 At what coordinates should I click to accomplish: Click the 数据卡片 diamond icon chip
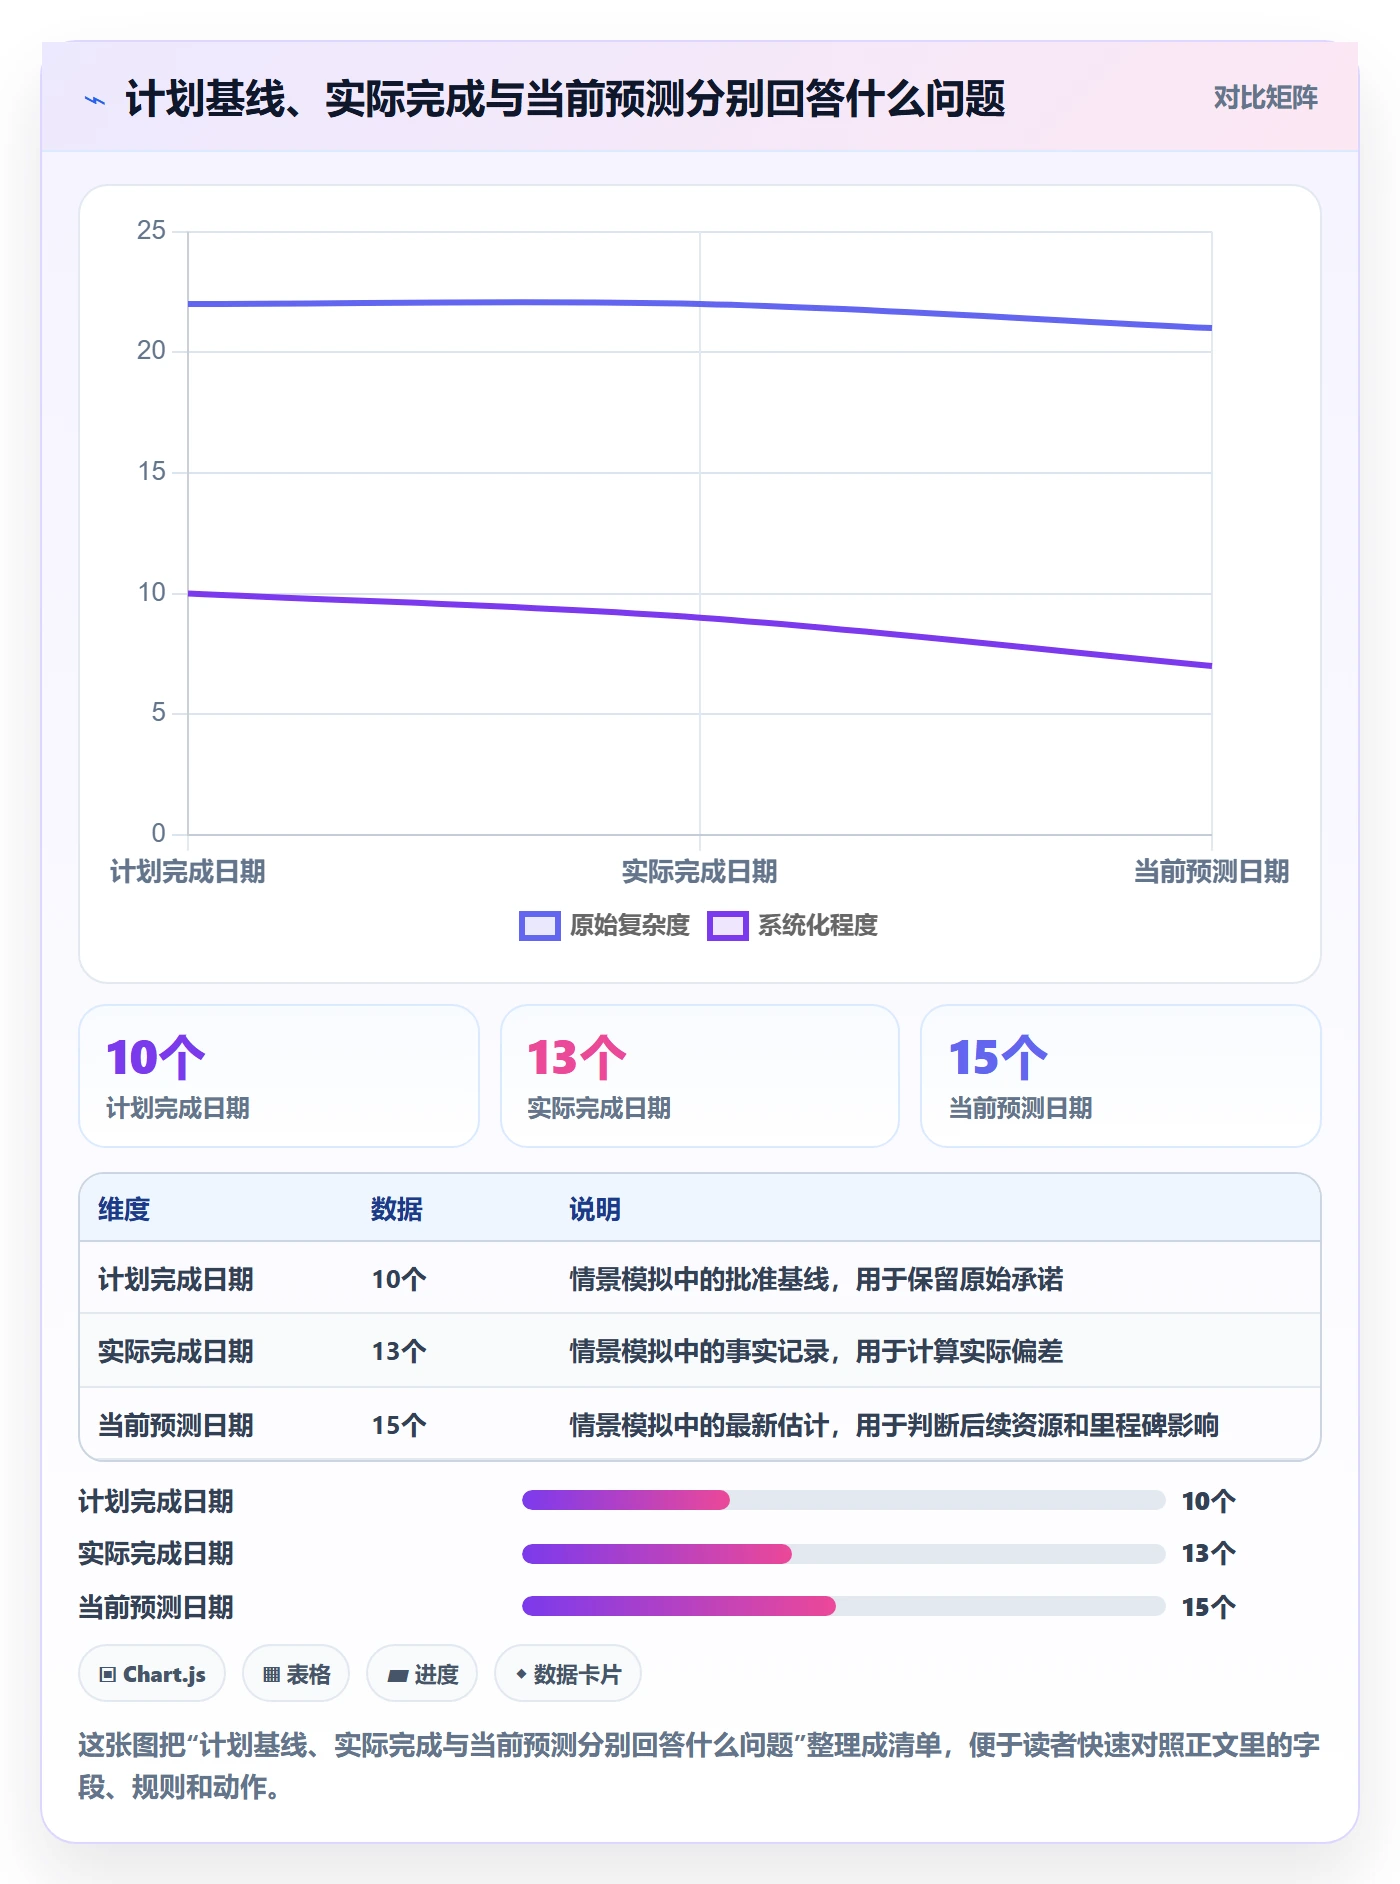click(568, 1674)
